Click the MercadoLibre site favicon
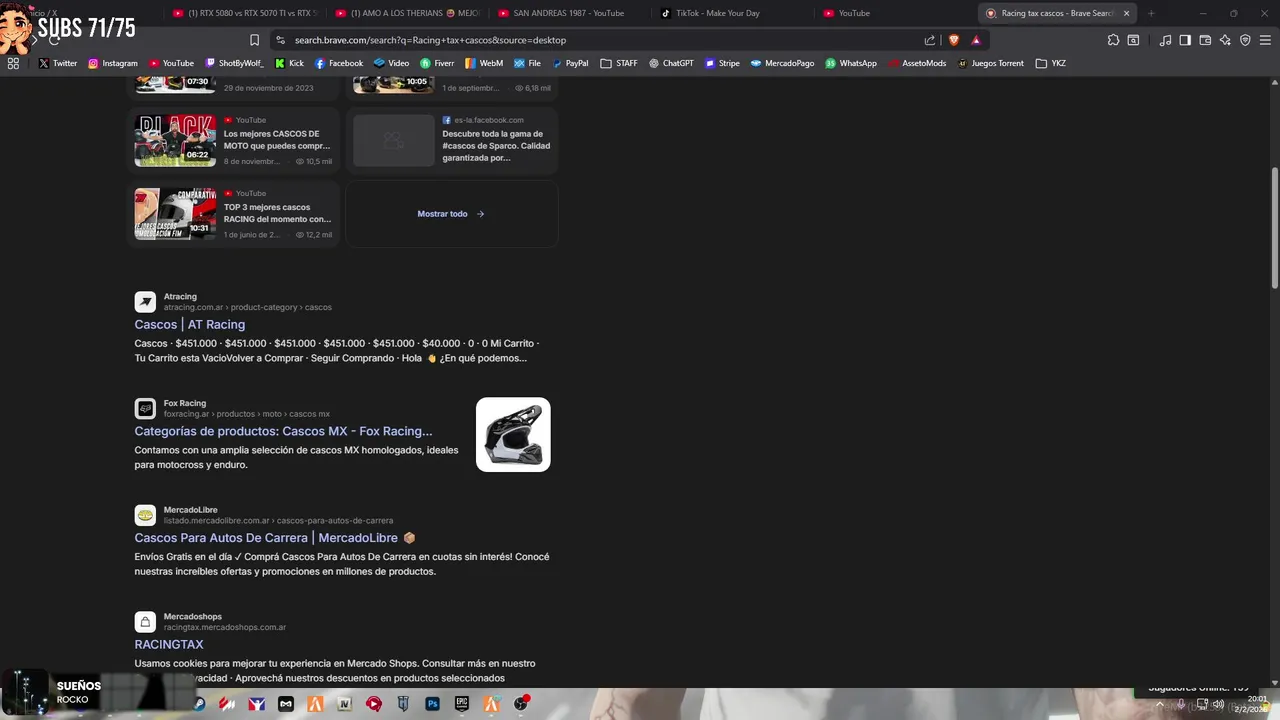The height and width of the screenshot is (720, 1280). (146, 515)
